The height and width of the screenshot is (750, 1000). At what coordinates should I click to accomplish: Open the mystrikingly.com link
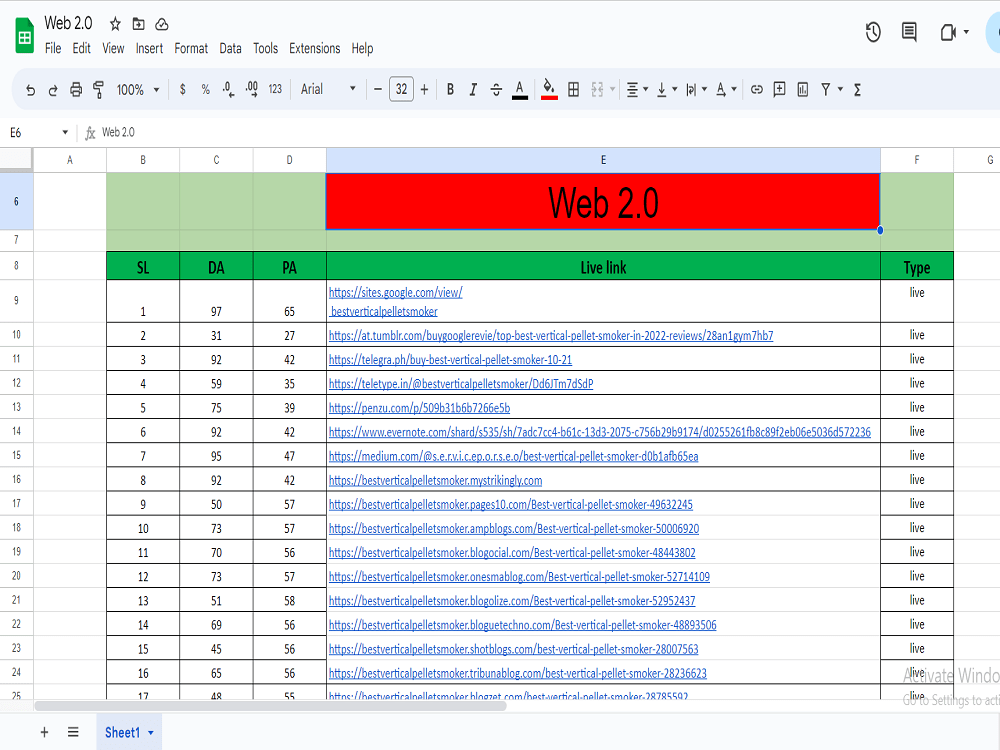[x=435, y=480]
